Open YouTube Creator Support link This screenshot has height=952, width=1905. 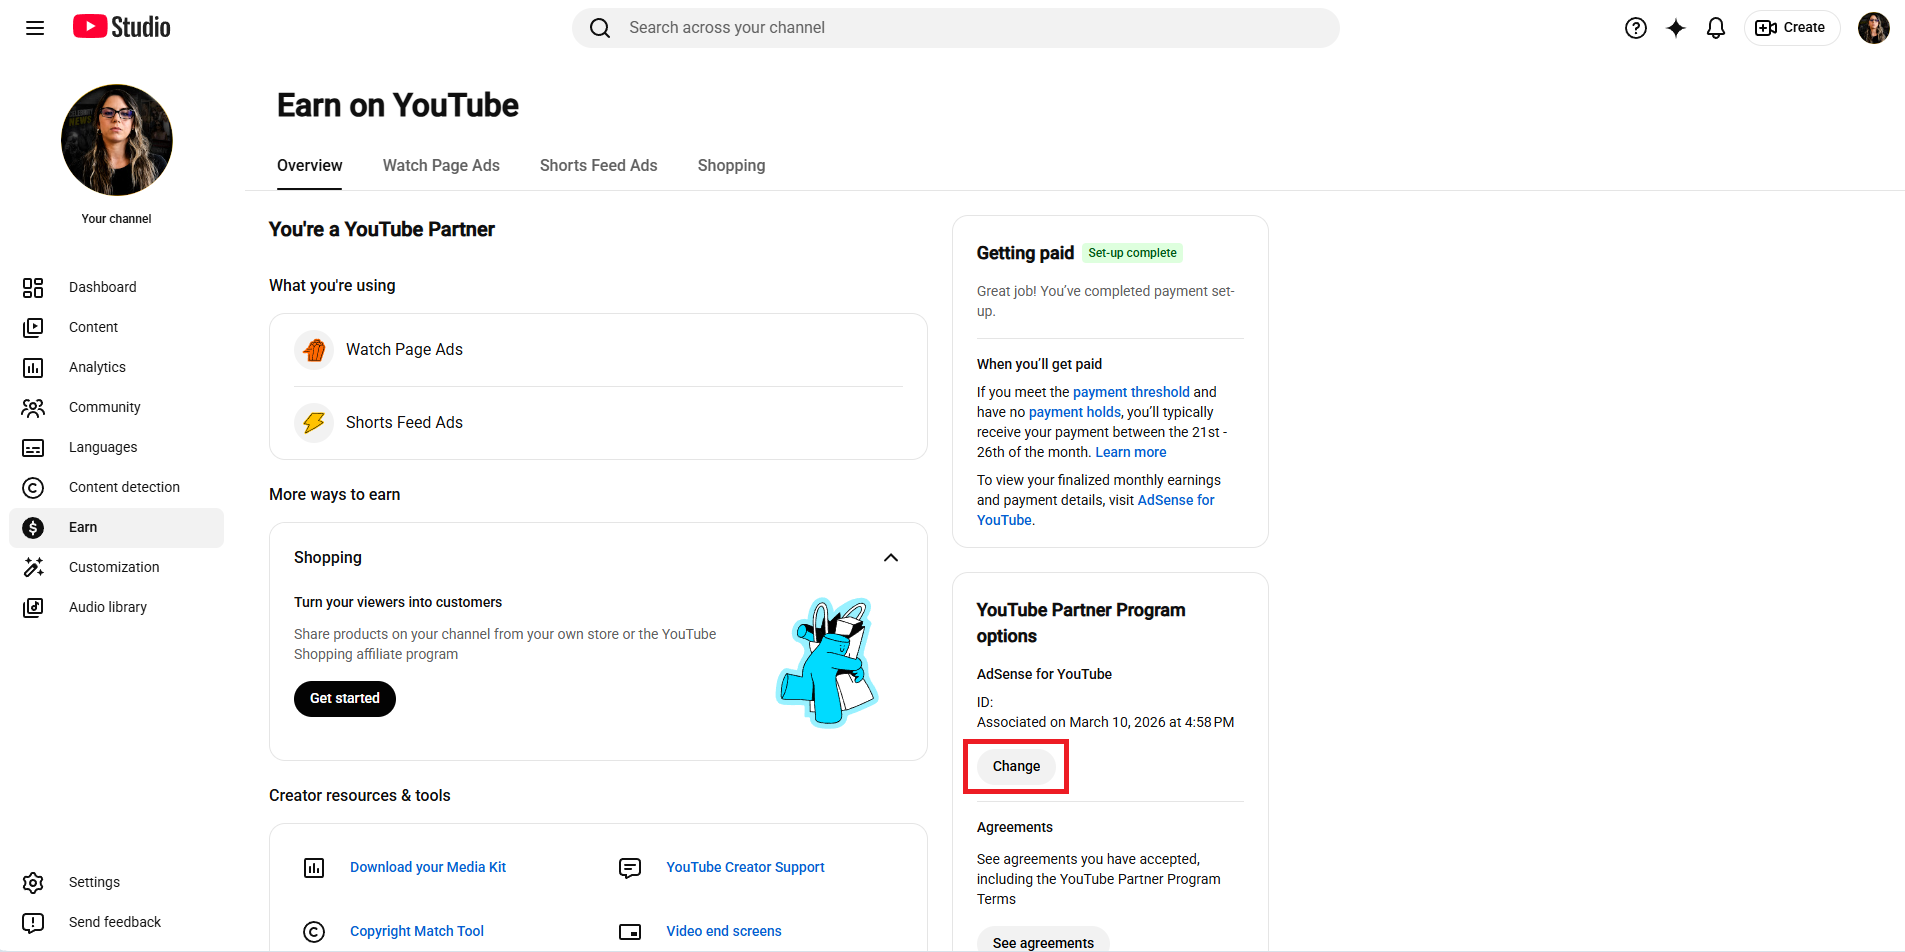[746, 868]
